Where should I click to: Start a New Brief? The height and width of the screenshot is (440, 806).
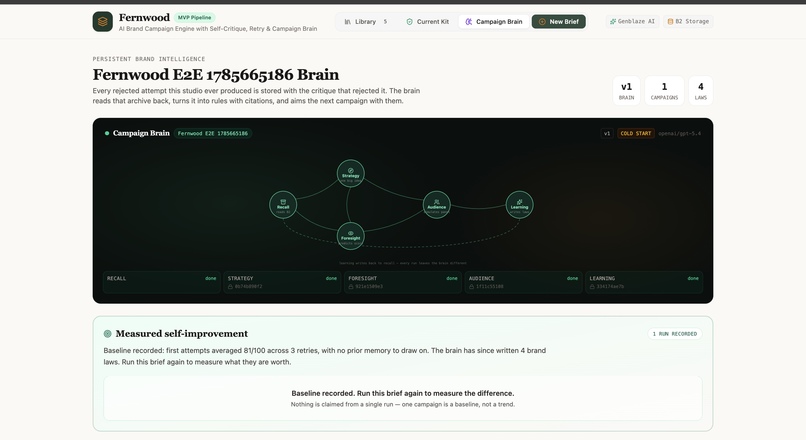point(559,22)
